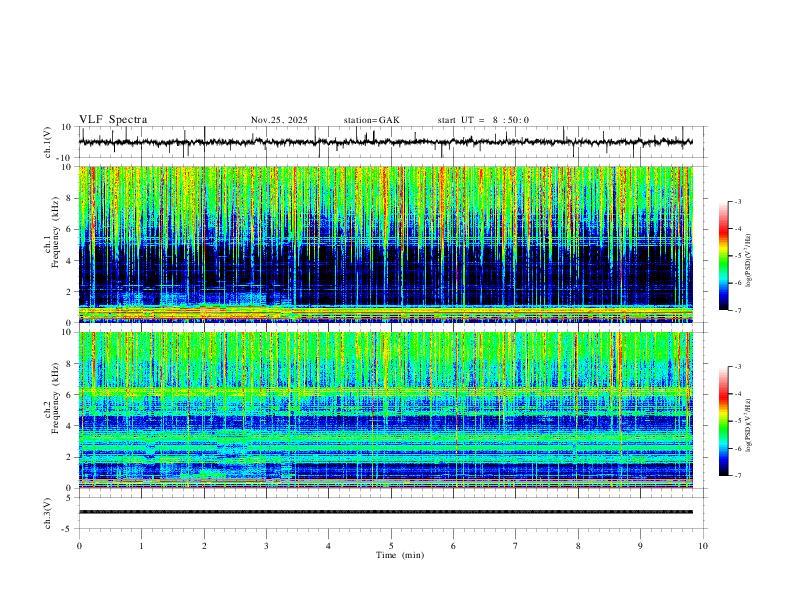This screenshot has height=612, width=792.
Task: Click the date text "Nov.25, 2025"
Action: point(279,120)
